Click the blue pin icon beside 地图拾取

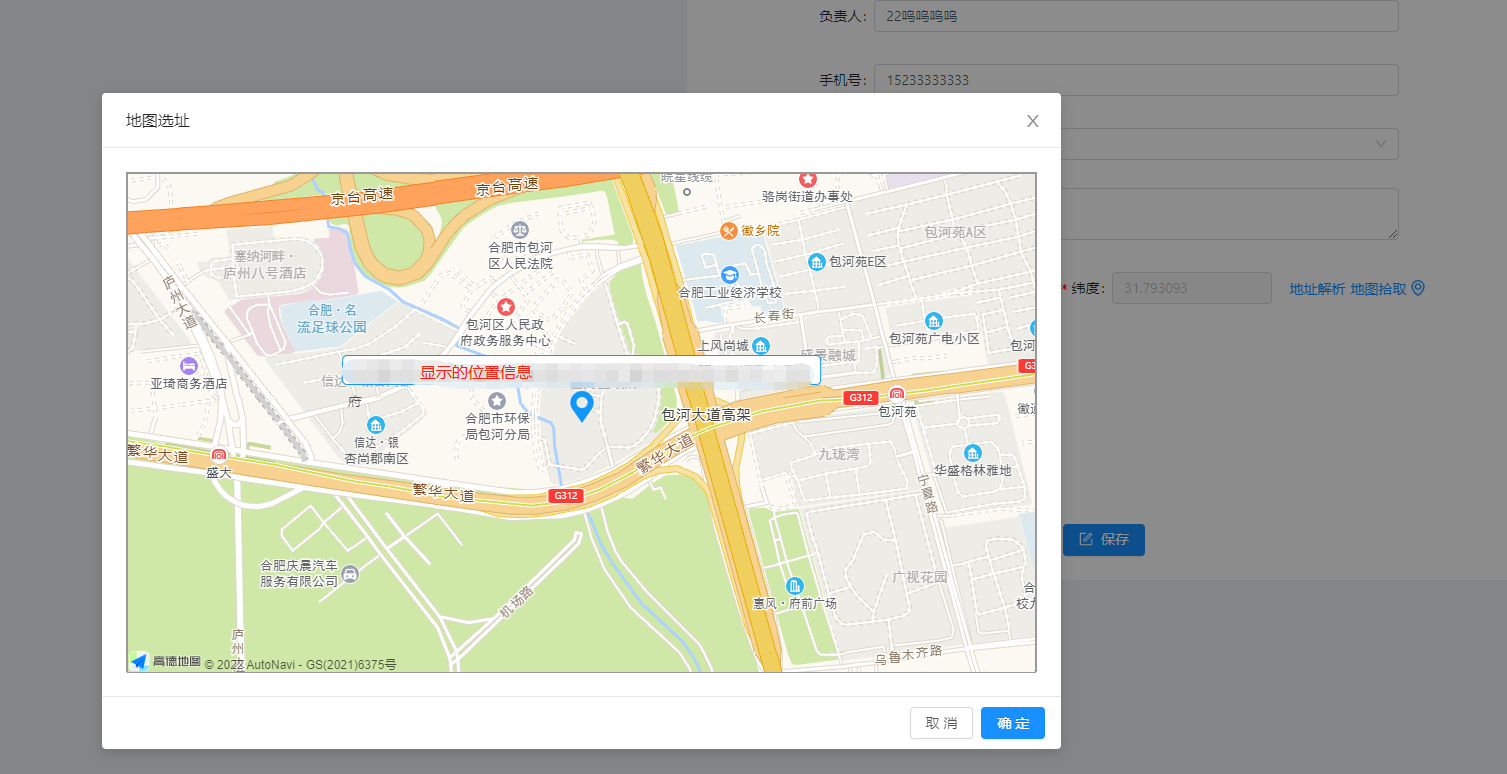pos(1417,287)
